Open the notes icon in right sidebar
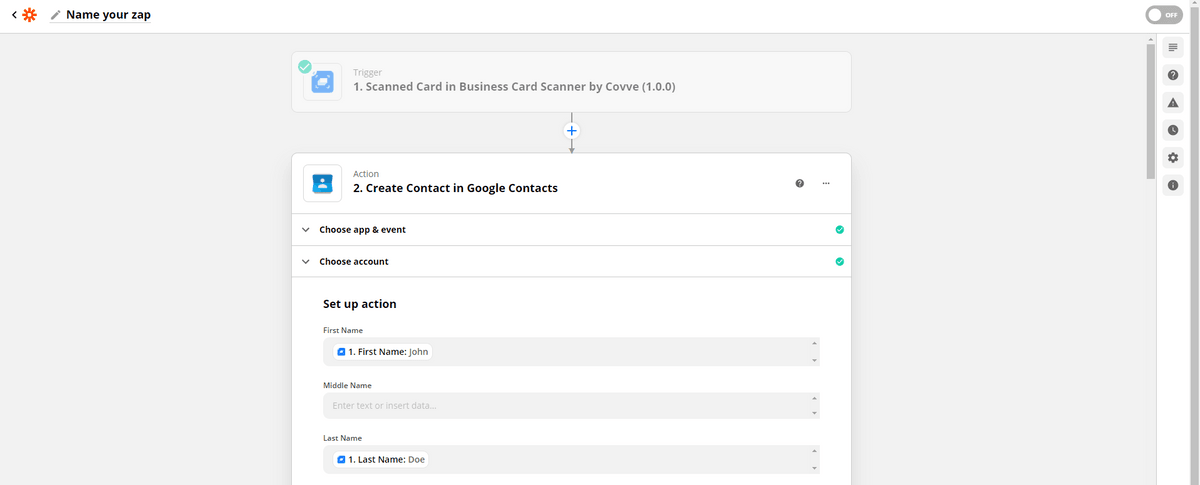Image resolution: width=1200 pixels, height=485 pixels. coord(1173,48)
